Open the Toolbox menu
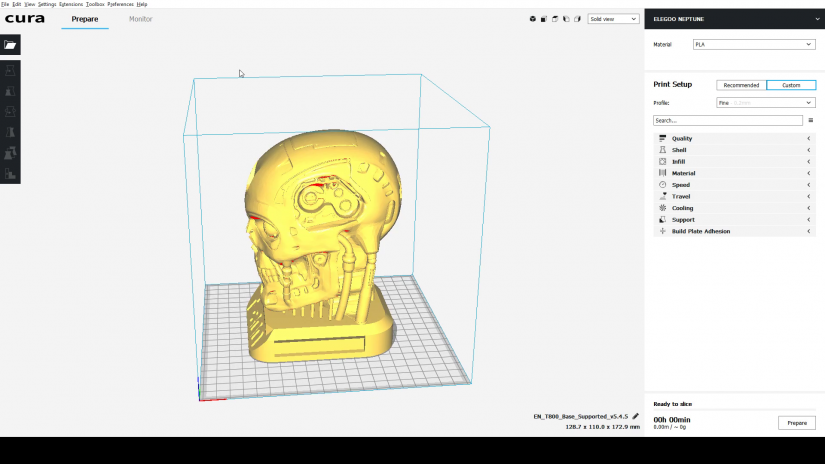The image size is (825, 464). (95, 4)
